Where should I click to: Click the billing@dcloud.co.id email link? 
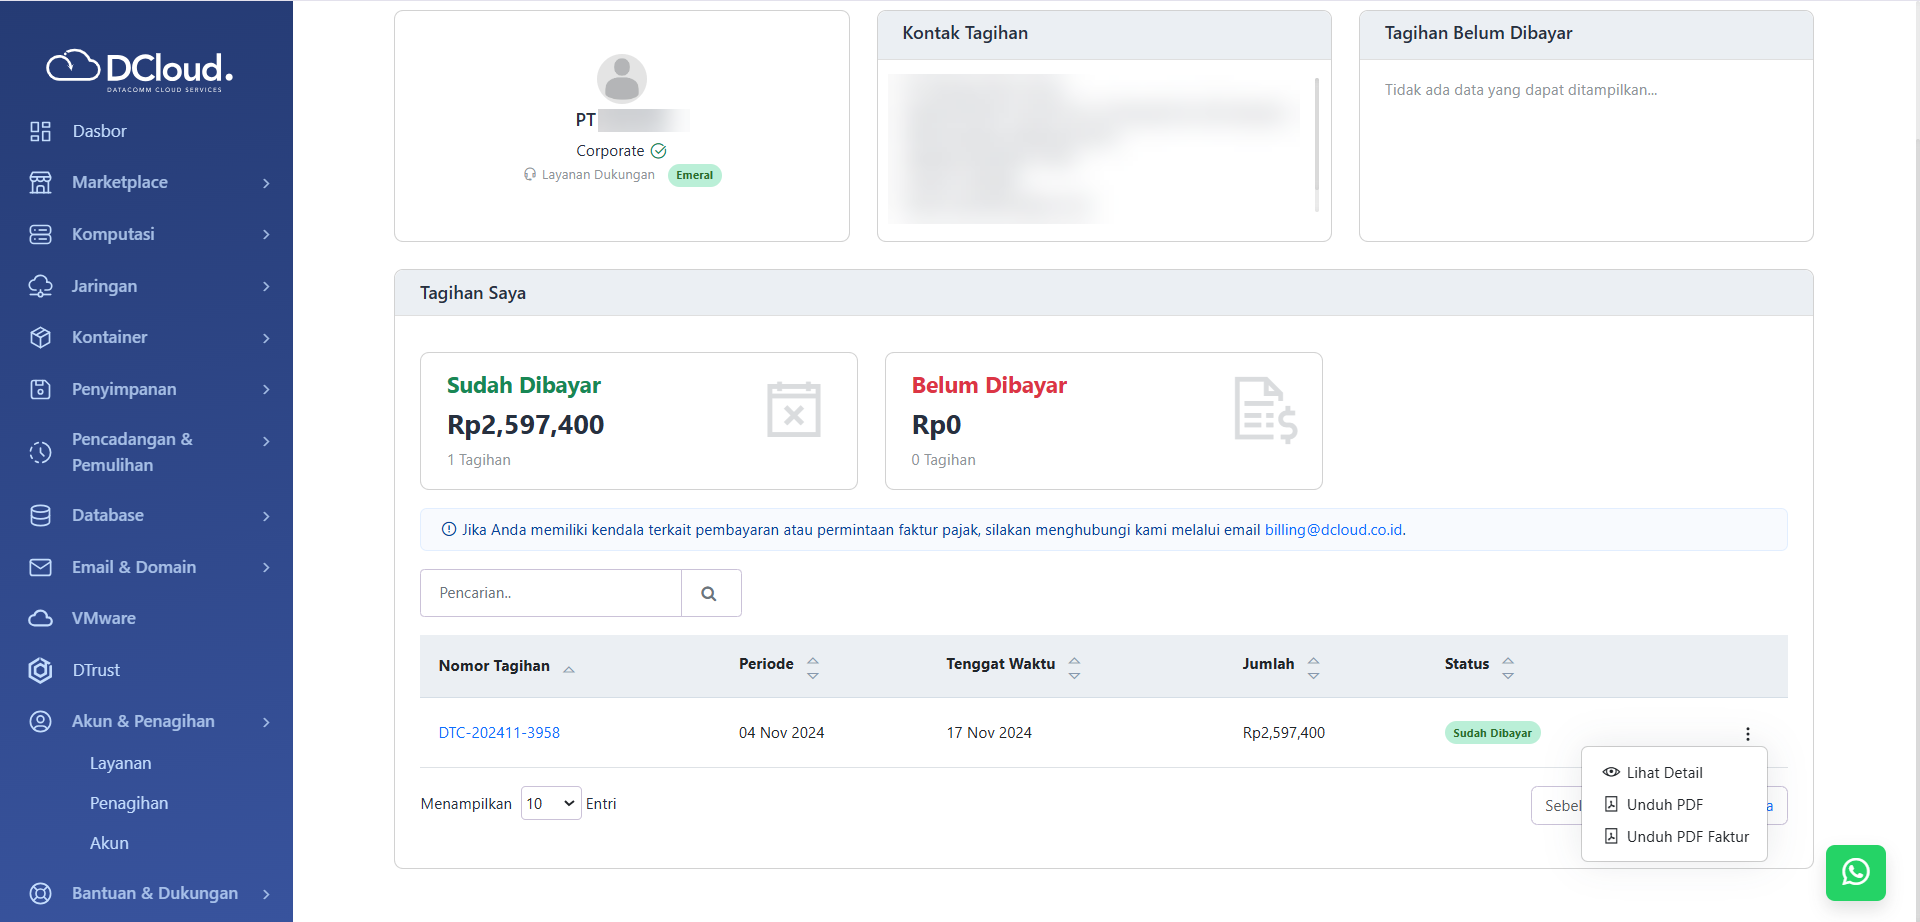[x=1334, y=529]
